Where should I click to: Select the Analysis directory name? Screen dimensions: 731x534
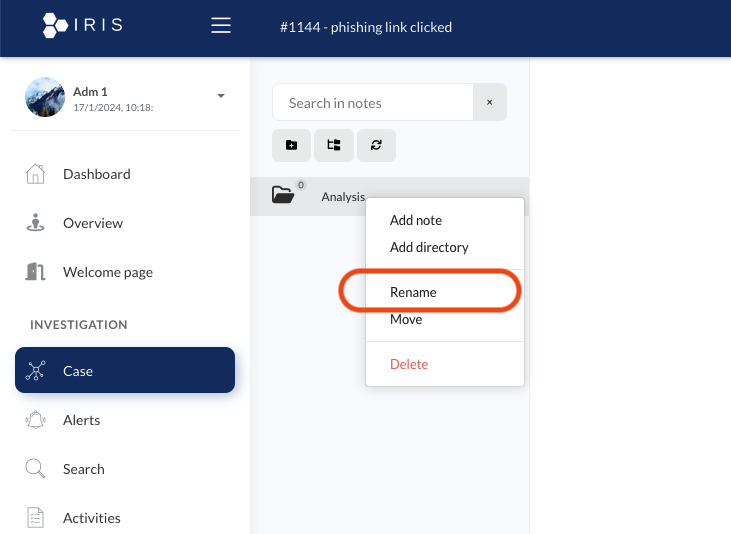click(x=343, y=197)
